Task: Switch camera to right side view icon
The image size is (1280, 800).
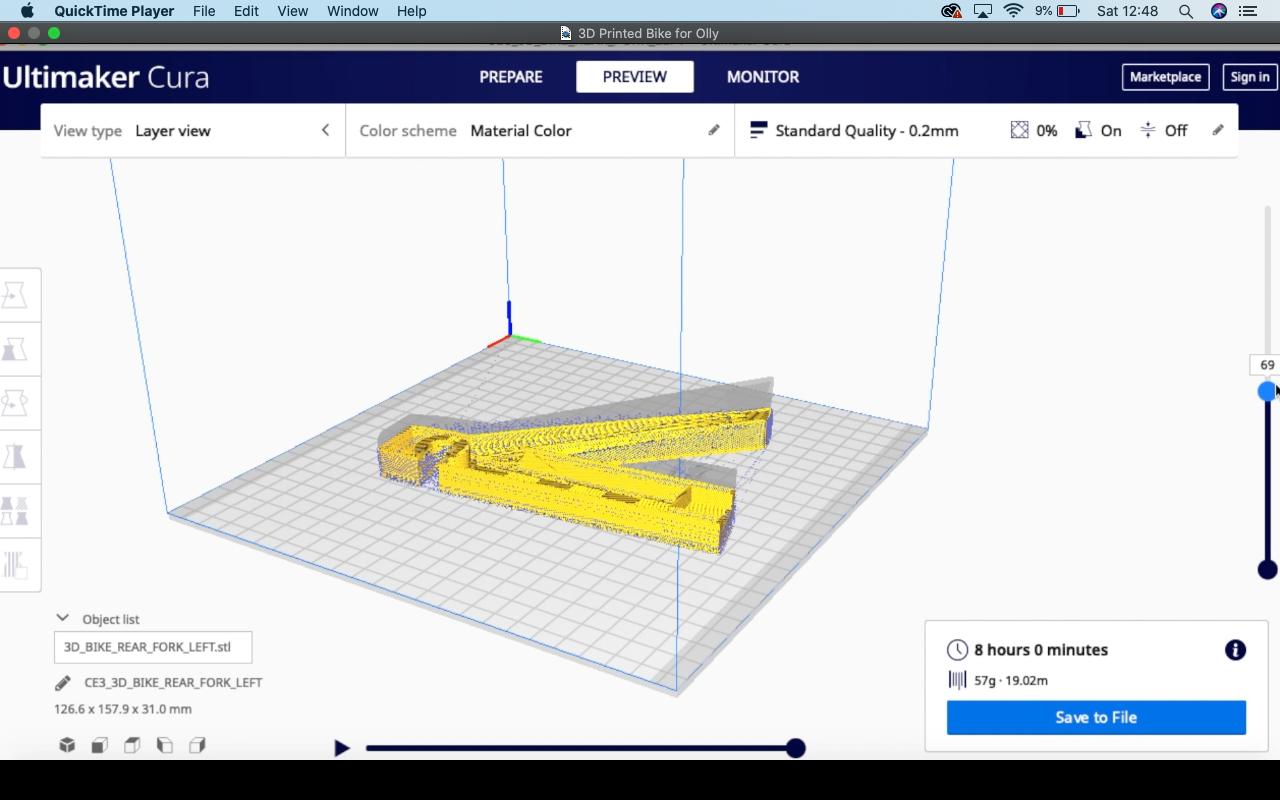Action: (197, 745)
